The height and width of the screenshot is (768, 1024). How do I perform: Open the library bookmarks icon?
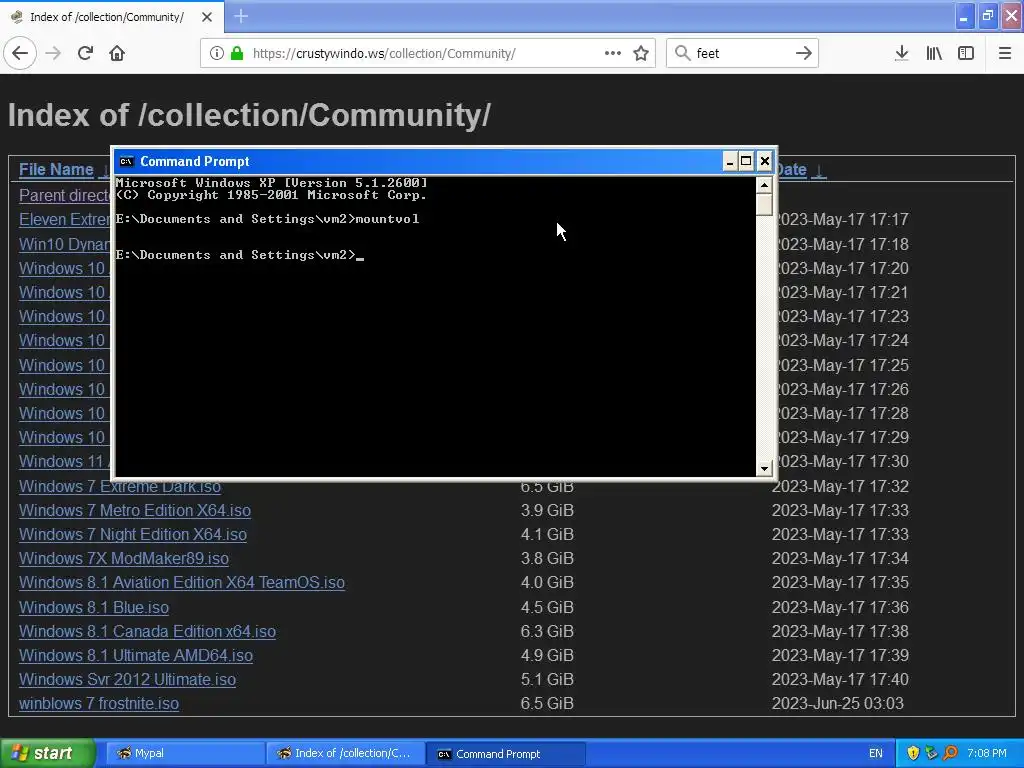click(934, 53)
